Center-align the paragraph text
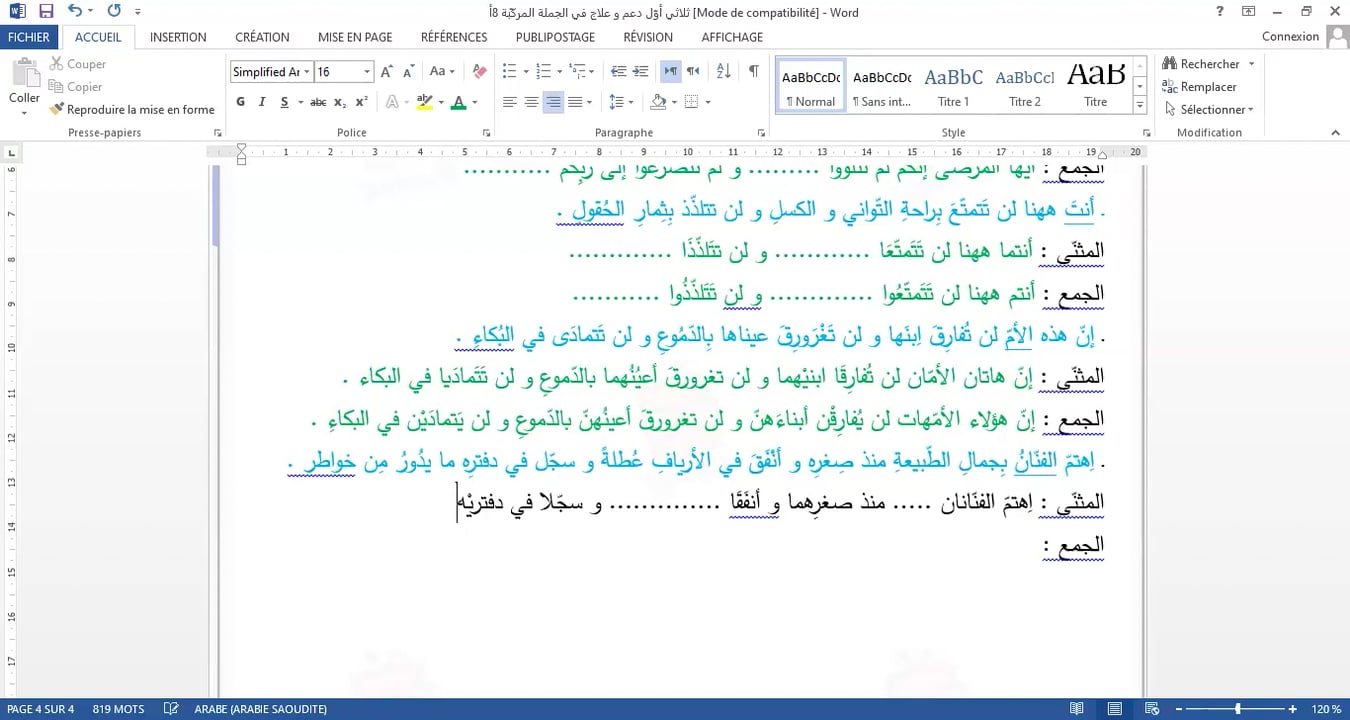The width and height of the screenshot is (1350, 720). pyautogui.click(x=531, y=102)
